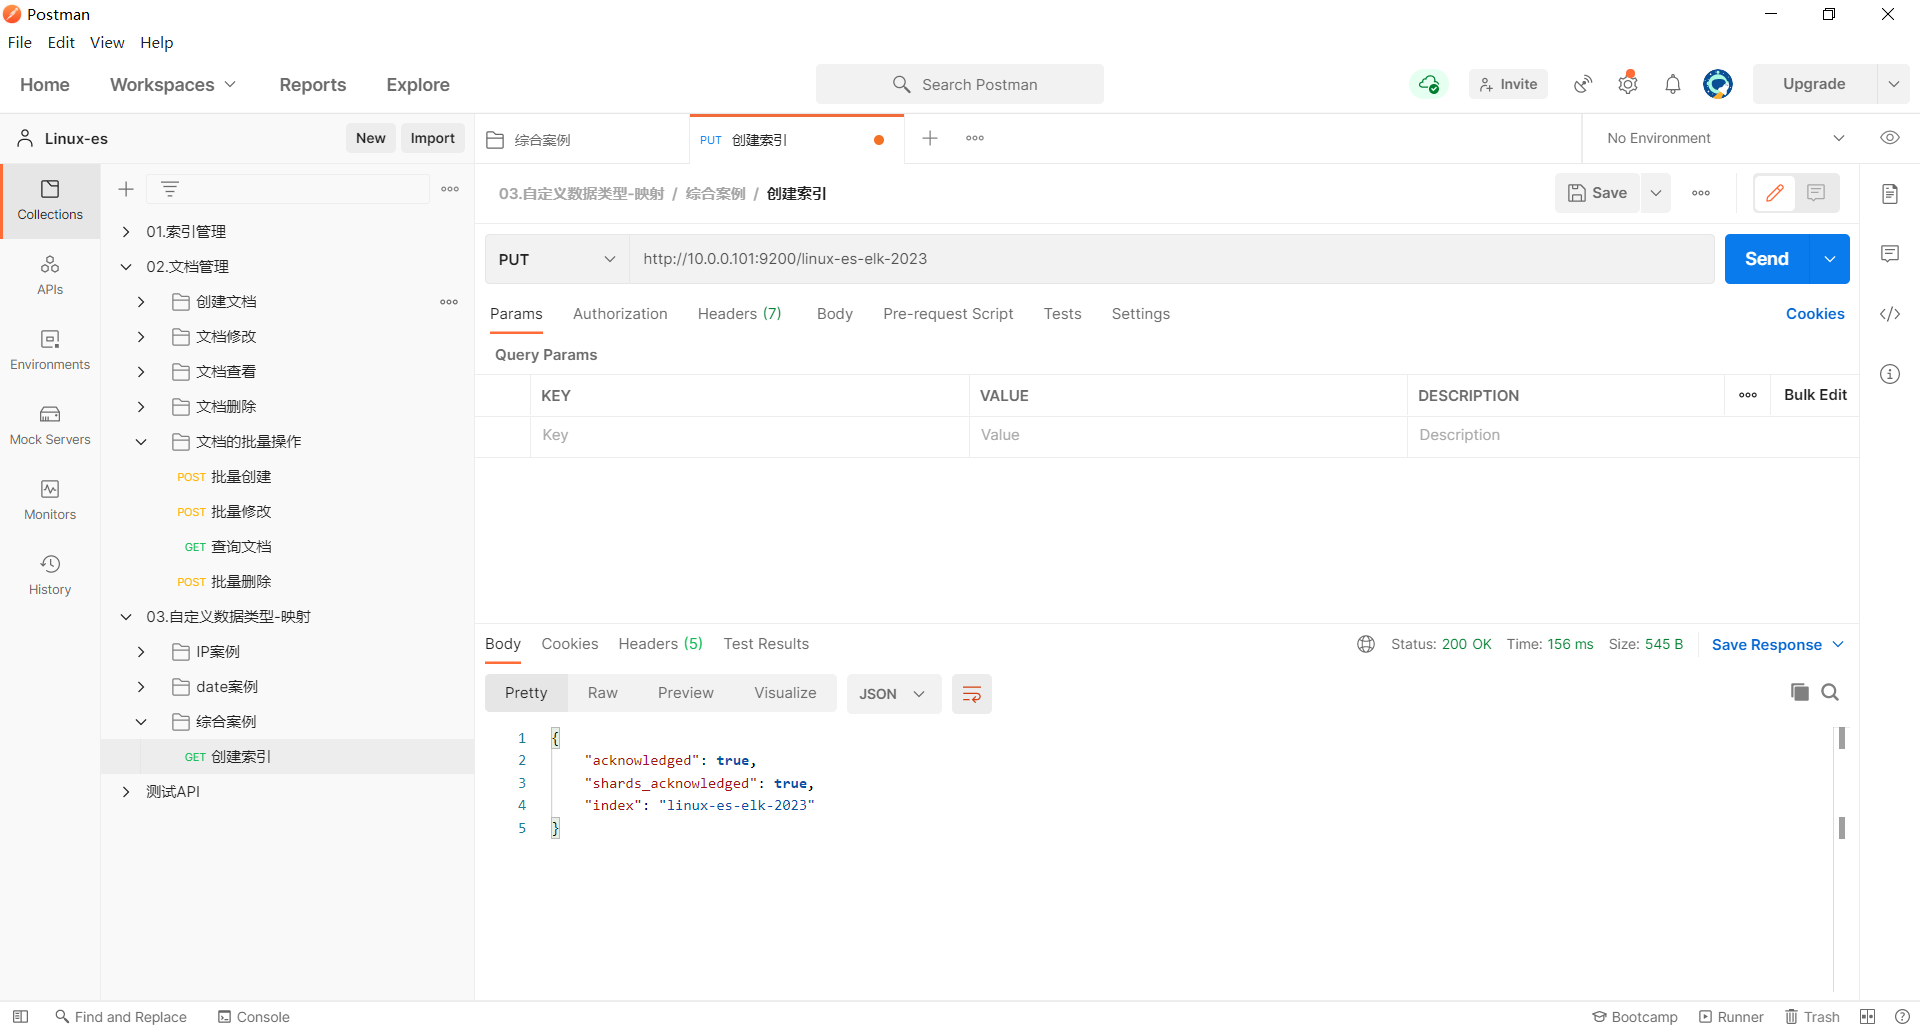1920x1030 pixels.
Task: Switch to the request Headers (7) tab
Action: click(x=739, y=314)
